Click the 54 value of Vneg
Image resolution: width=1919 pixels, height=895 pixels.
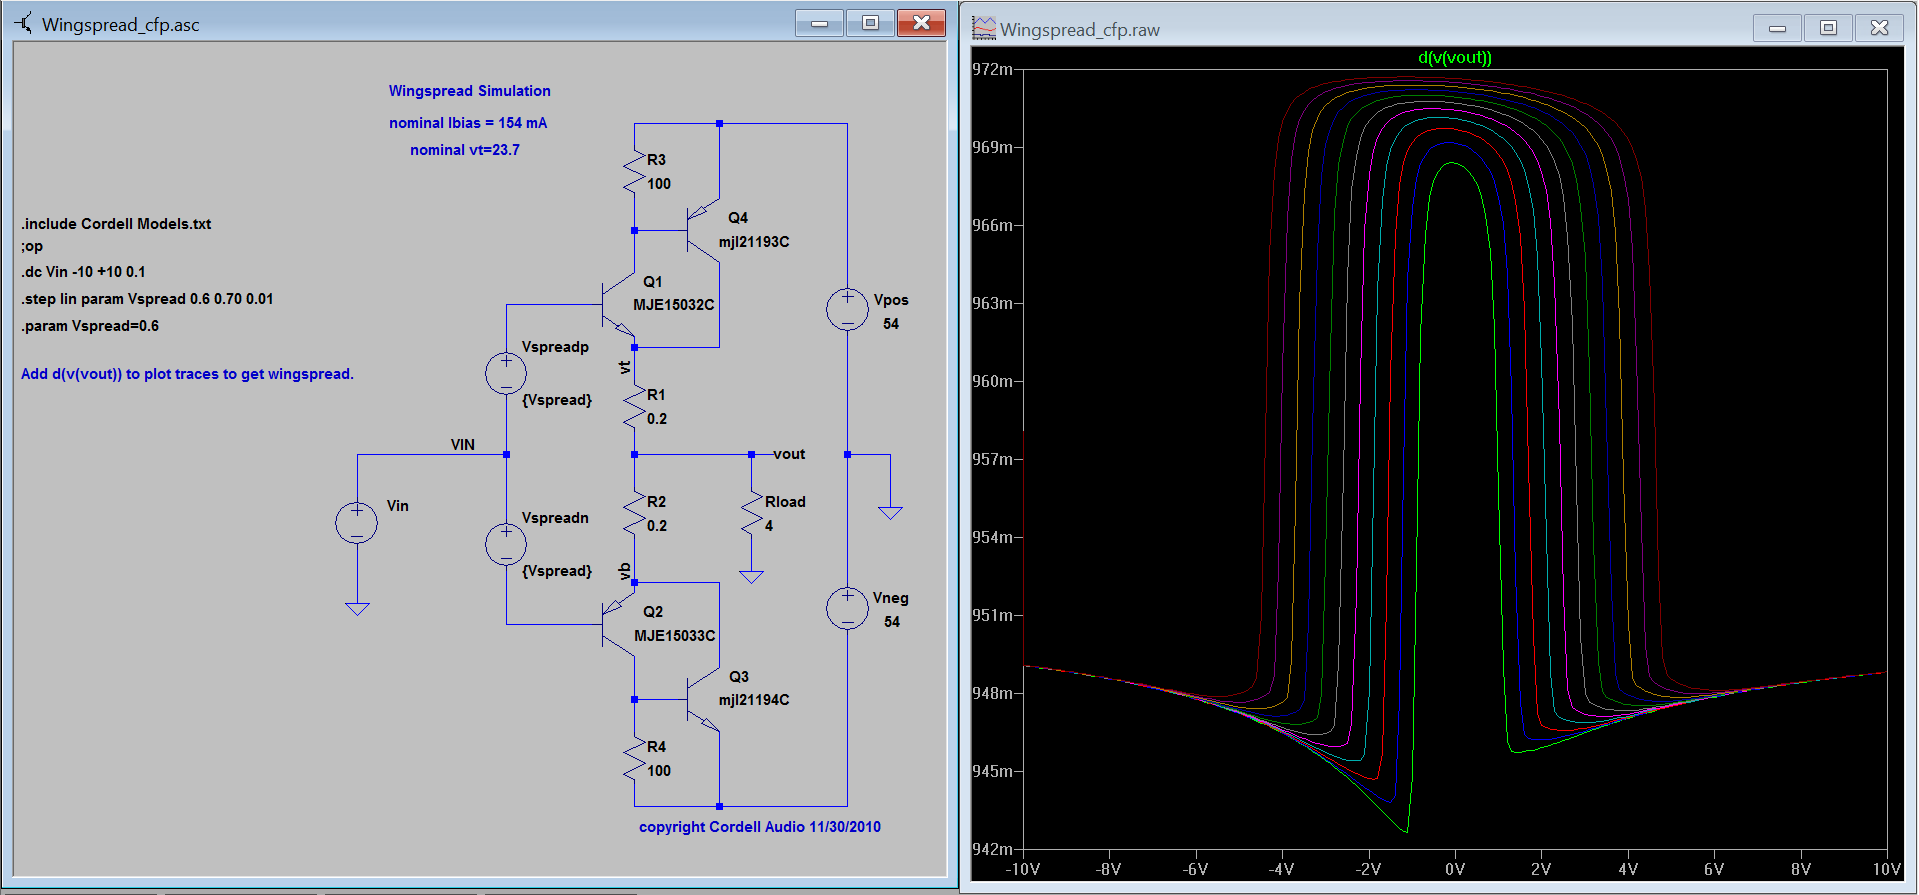tap(892, 622)
